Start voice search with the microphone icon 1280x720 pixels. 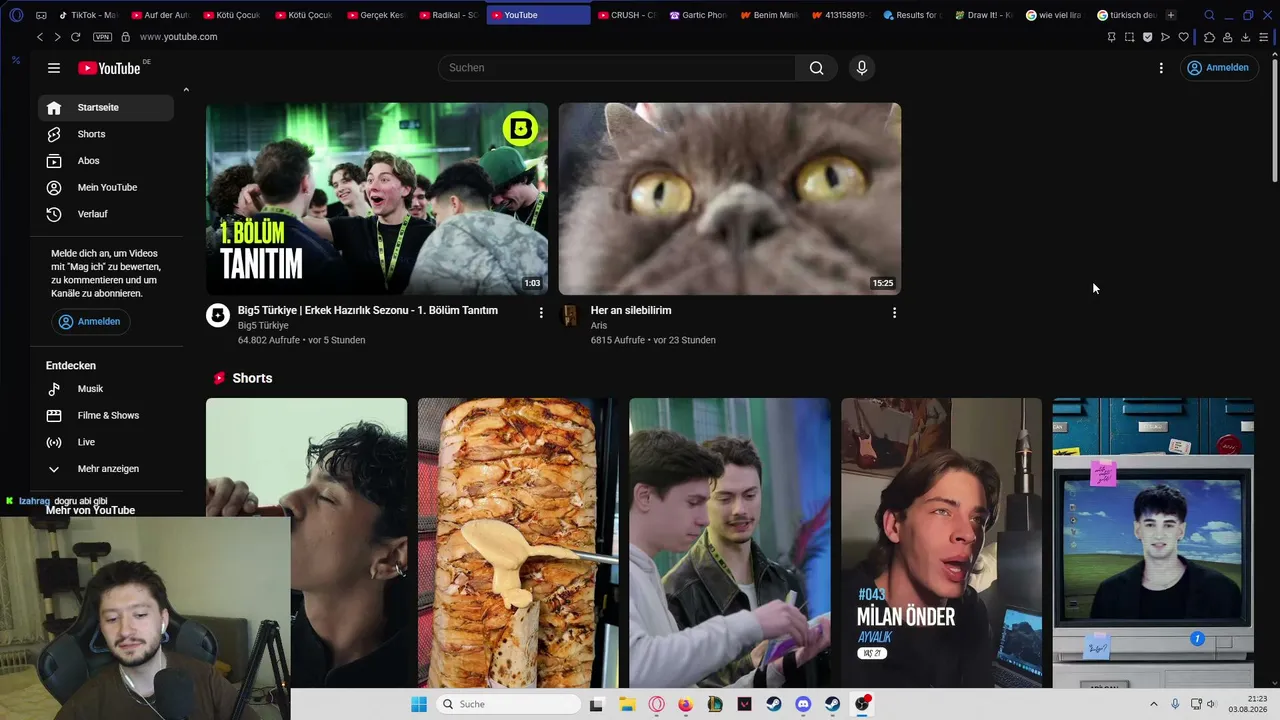[862, 68]
